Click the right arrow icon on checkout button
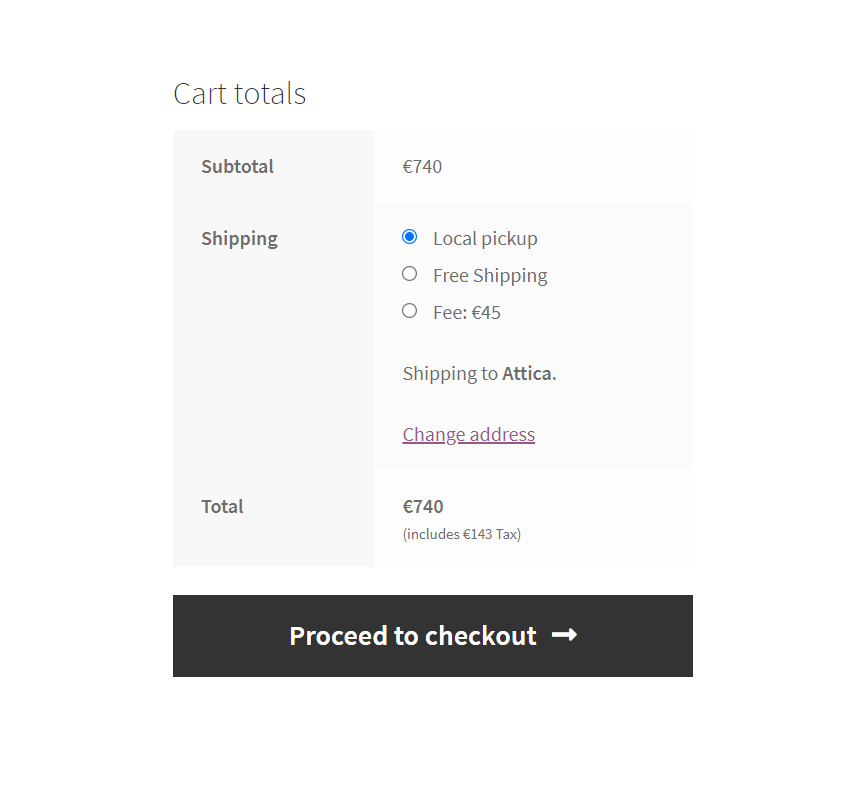This screenshot has height=802, width=864. click(x=564, y=635)
